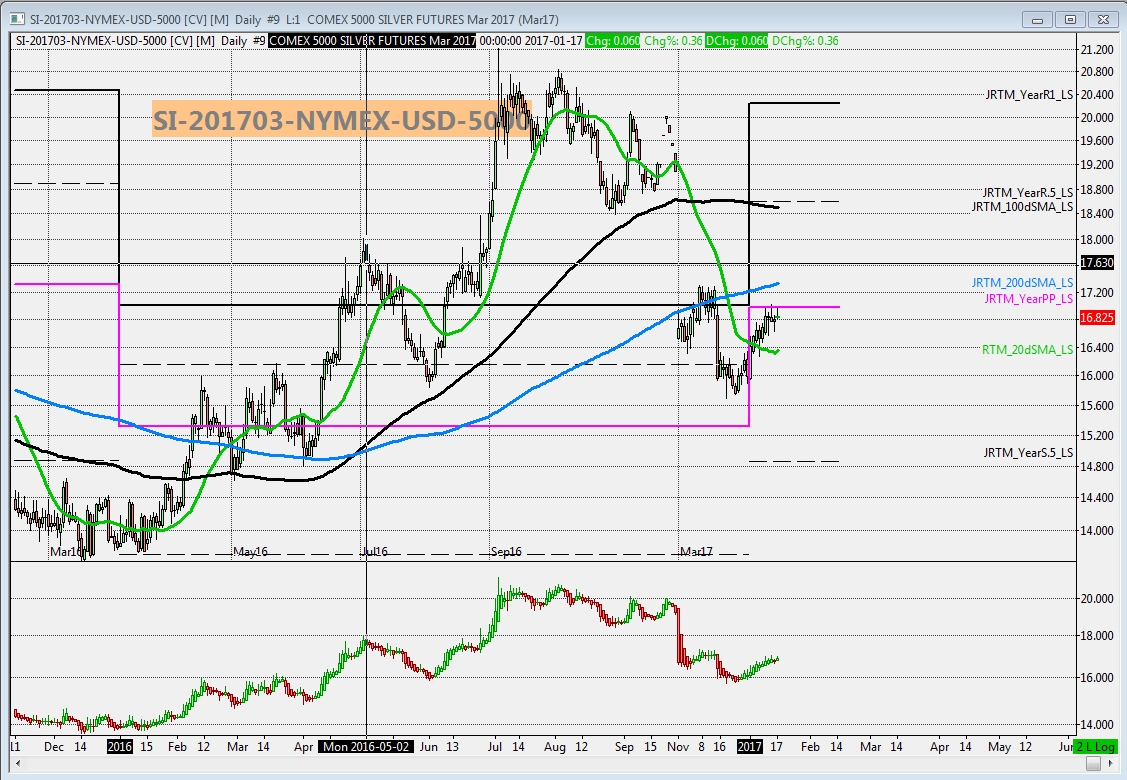Click 'Jul 14' on the date axis
This screenshot has width=1127, height=780.
pos(505,746)
